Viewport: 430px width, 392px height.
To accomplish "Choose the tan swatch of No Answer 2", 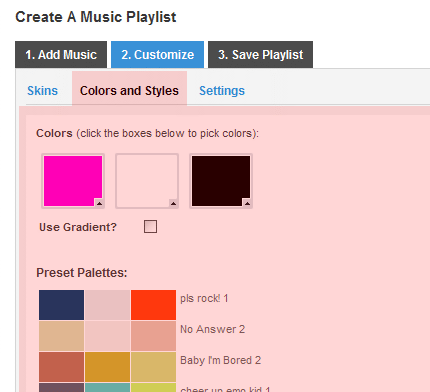I will click(61, 336).
